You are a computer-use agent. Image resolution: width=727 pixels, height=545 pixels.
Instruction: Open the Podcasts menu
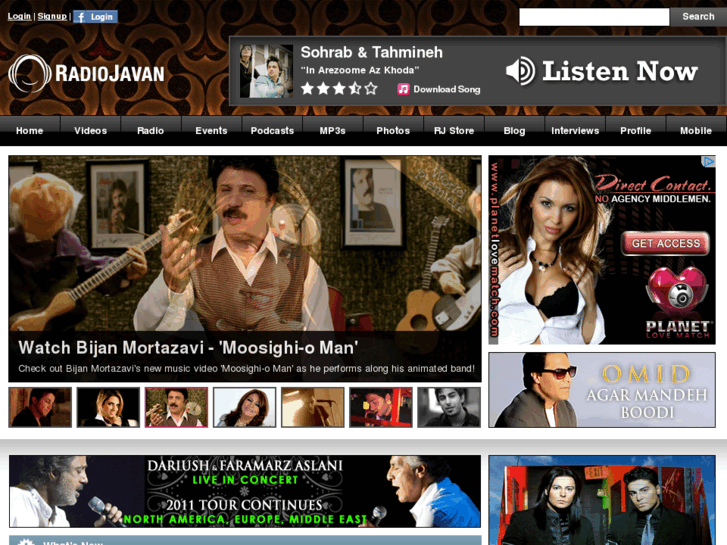click(272, 131)
